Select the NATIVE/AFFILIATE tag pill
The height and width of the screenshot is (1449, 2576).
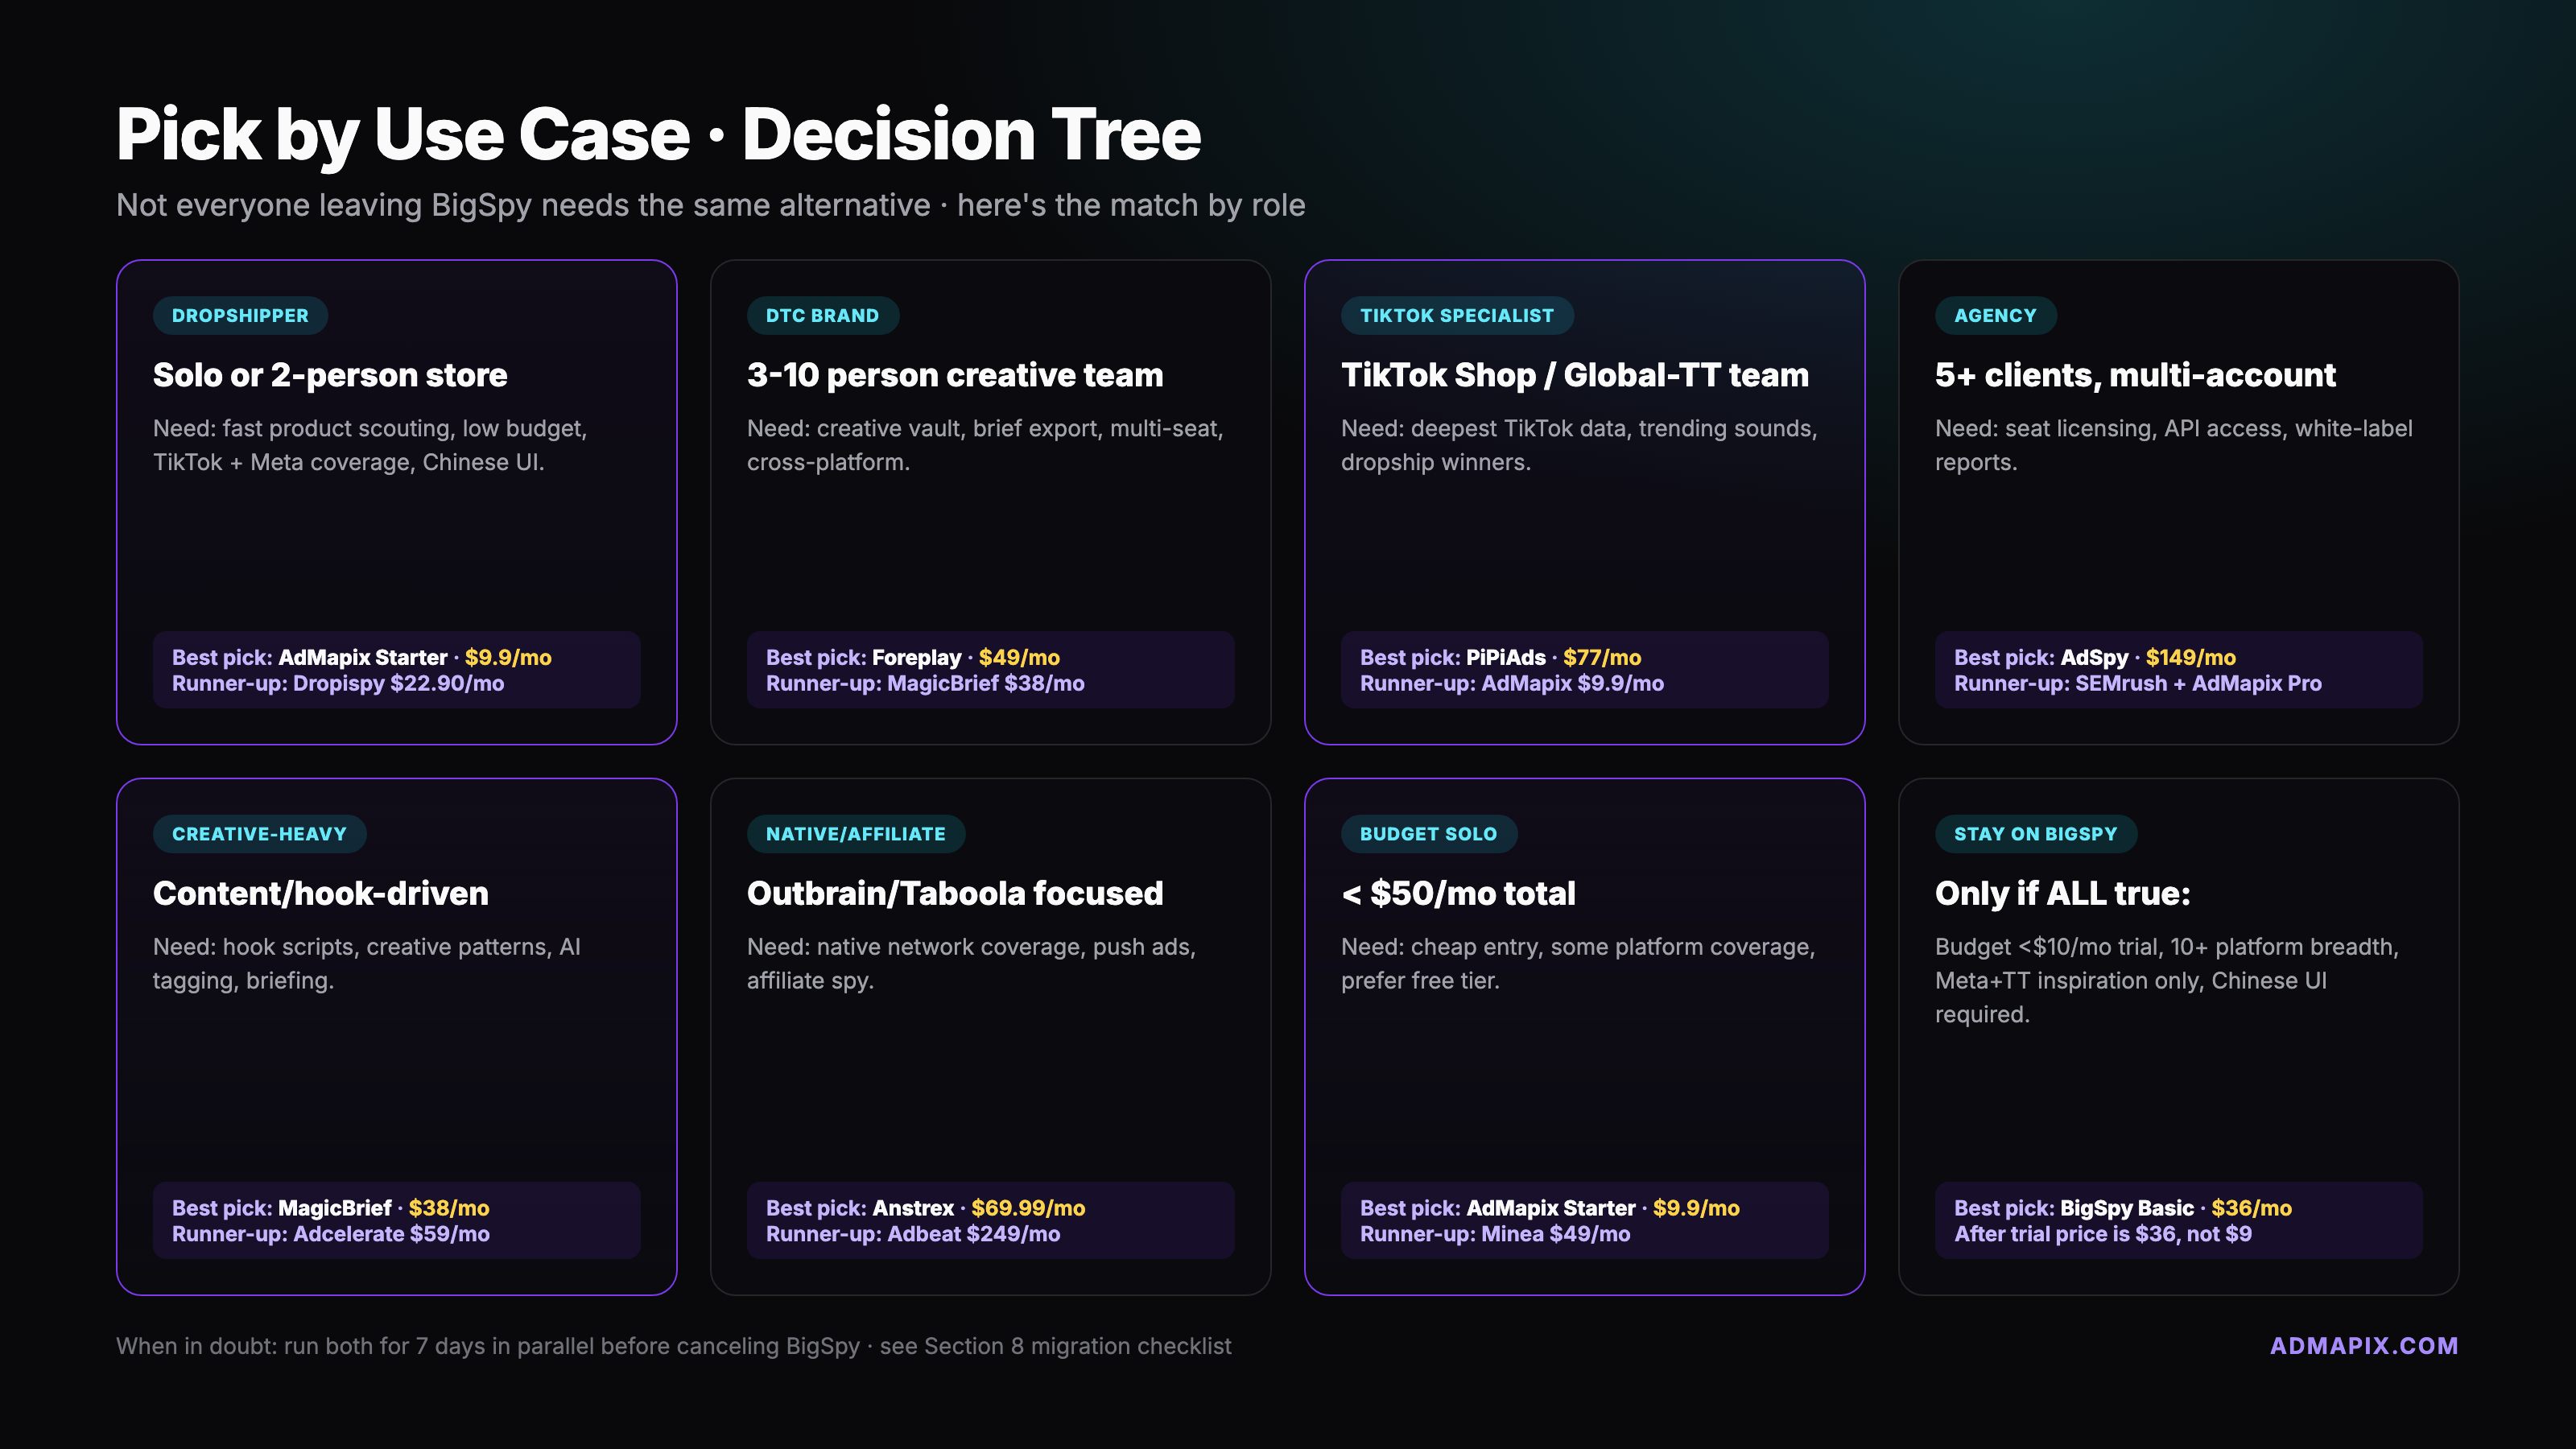pyautogui.click(x=855, y=834)
